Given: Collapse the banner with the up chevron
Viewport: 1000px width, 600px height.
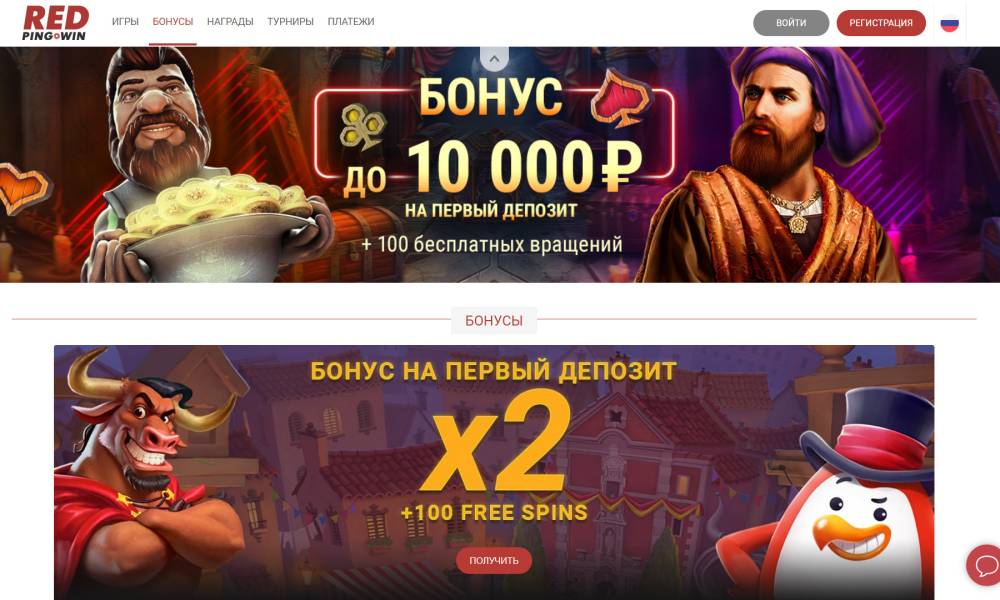Looking at the screenshot, I should [494, 59].
